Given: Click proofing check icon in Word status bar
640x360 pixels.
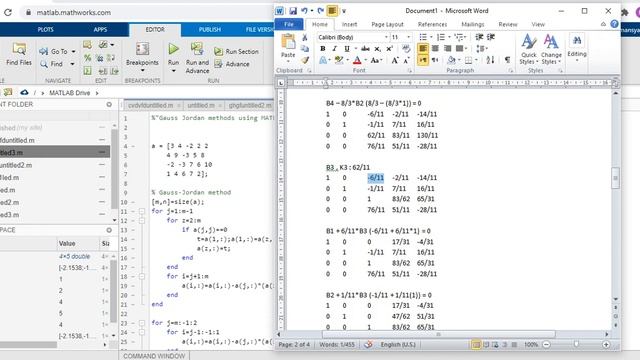Looking at the screenshot, I should pyautogui.click(x=368, y=344).
